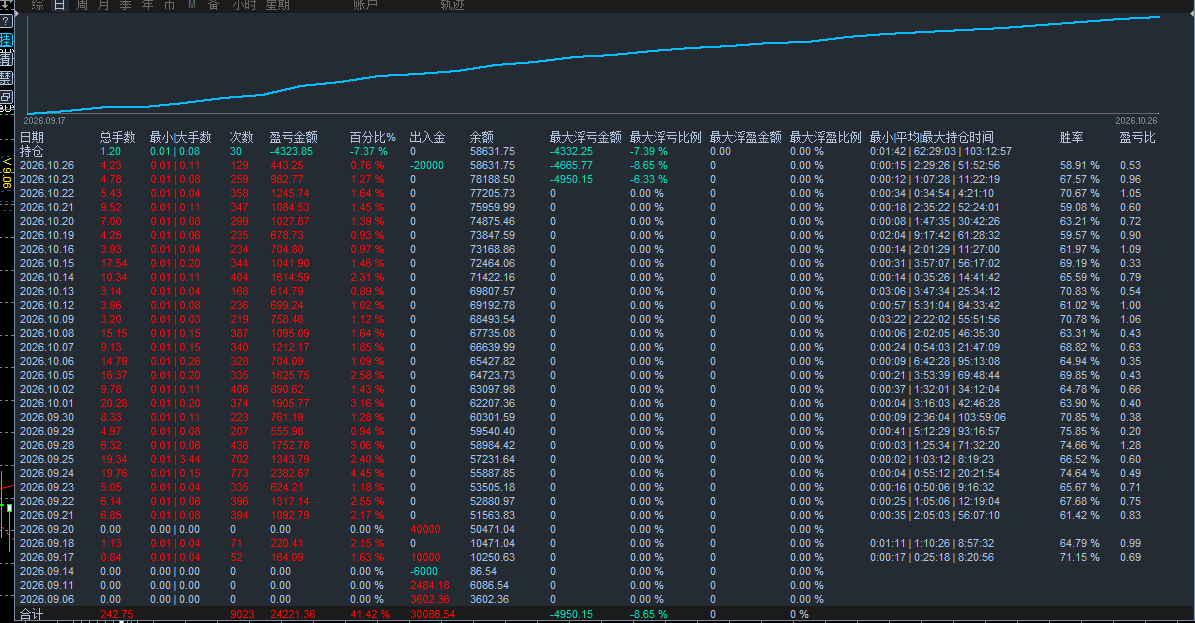
Task: Click the floating loss -4950.15 on 2026.10.23
Action: [x=572, y=179]
